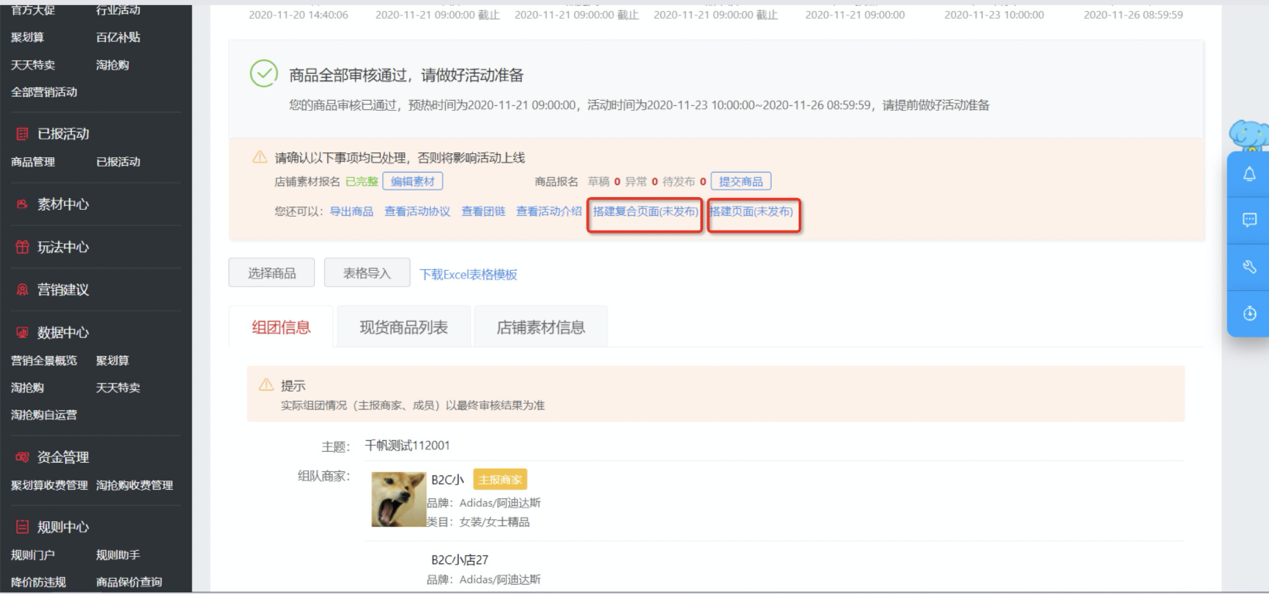Image resolution: width=1269 pixels, height=594 pixels.
Task: Click the 营销建议 sidebar icon
Action: 22,290
